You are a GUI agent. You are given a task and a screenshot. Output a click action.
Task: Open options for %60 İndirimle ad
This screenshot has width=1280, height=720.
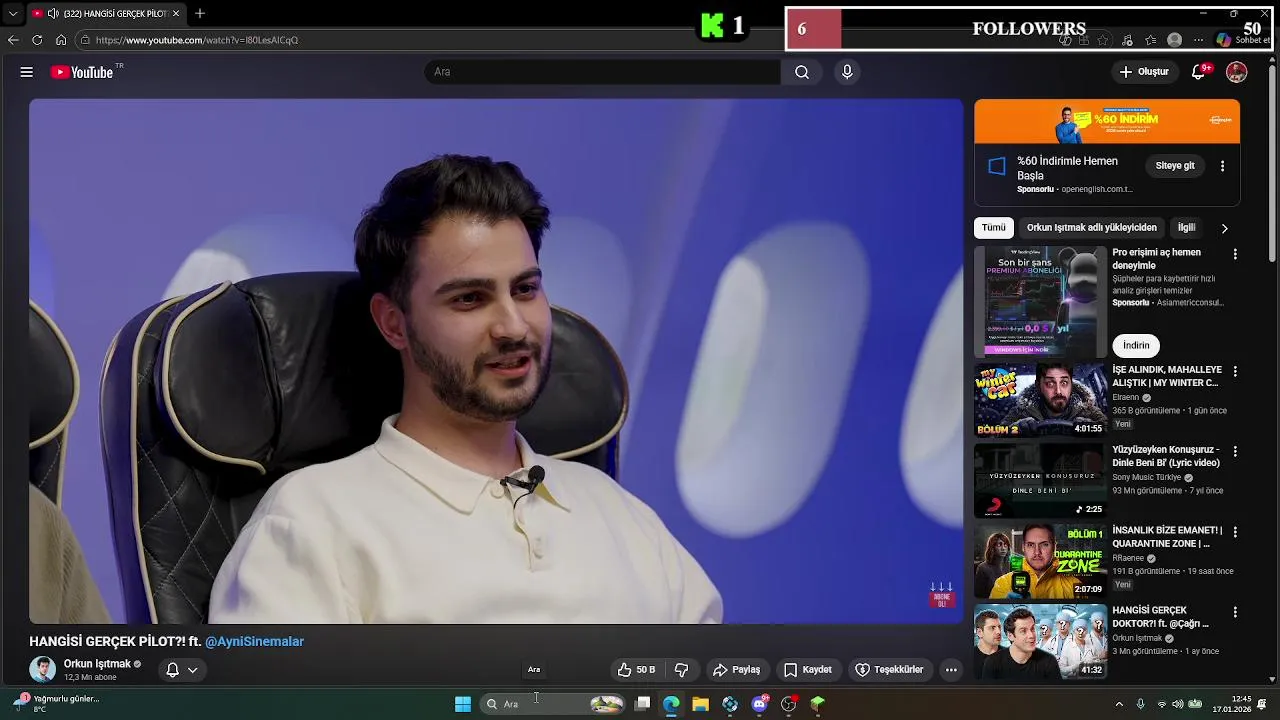coord(1222,166)
